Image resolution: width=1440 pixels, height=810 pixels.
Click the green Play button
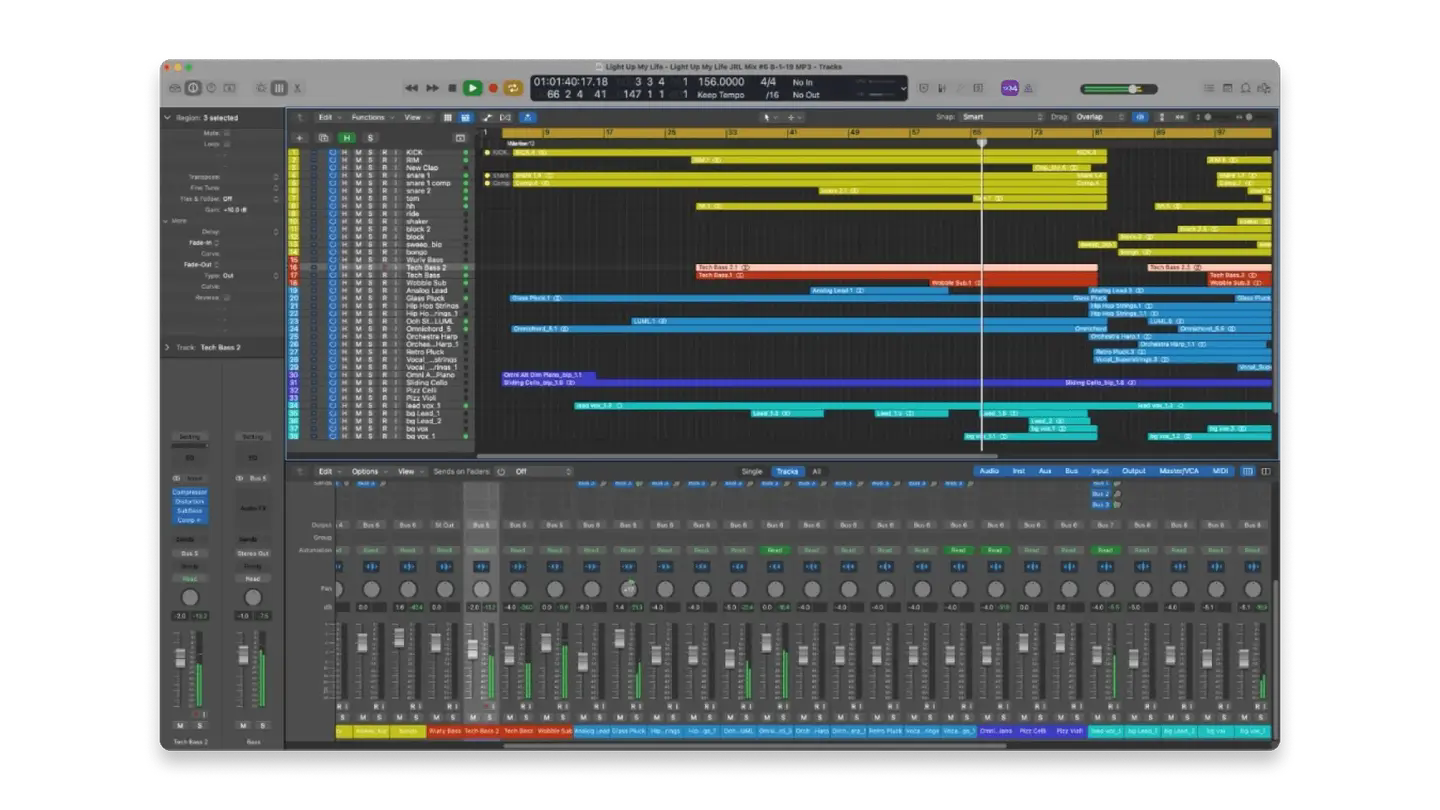coord(472,88)
